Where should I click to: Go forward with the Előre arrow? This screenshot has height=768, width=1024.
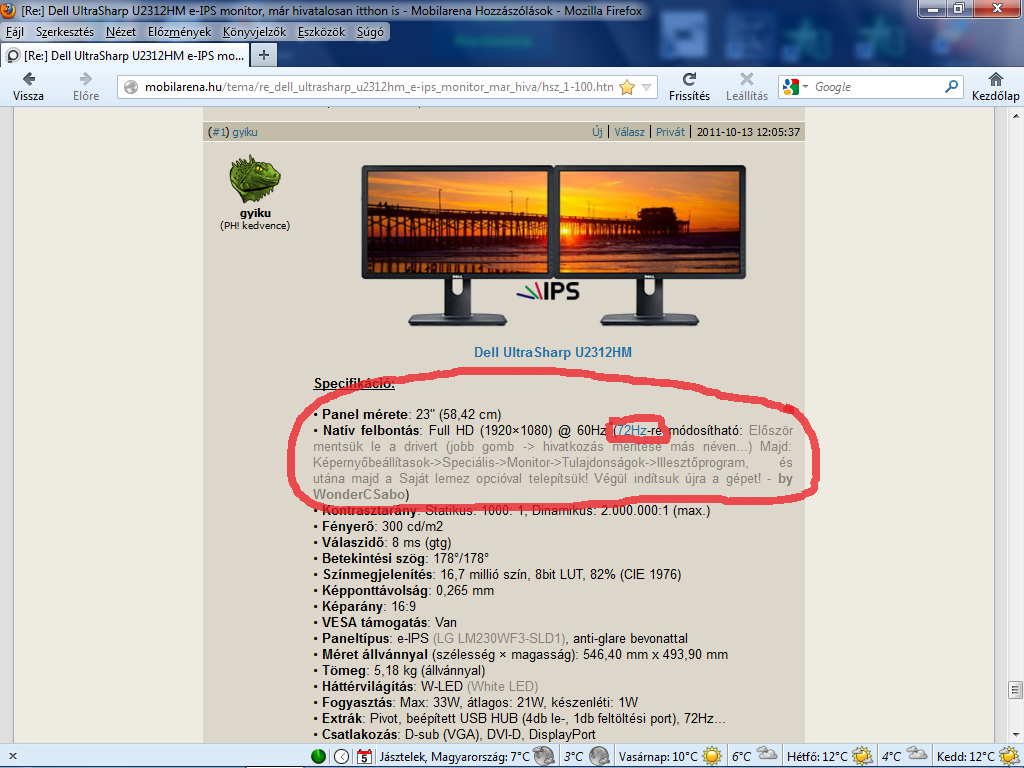[x=86, y=86]
